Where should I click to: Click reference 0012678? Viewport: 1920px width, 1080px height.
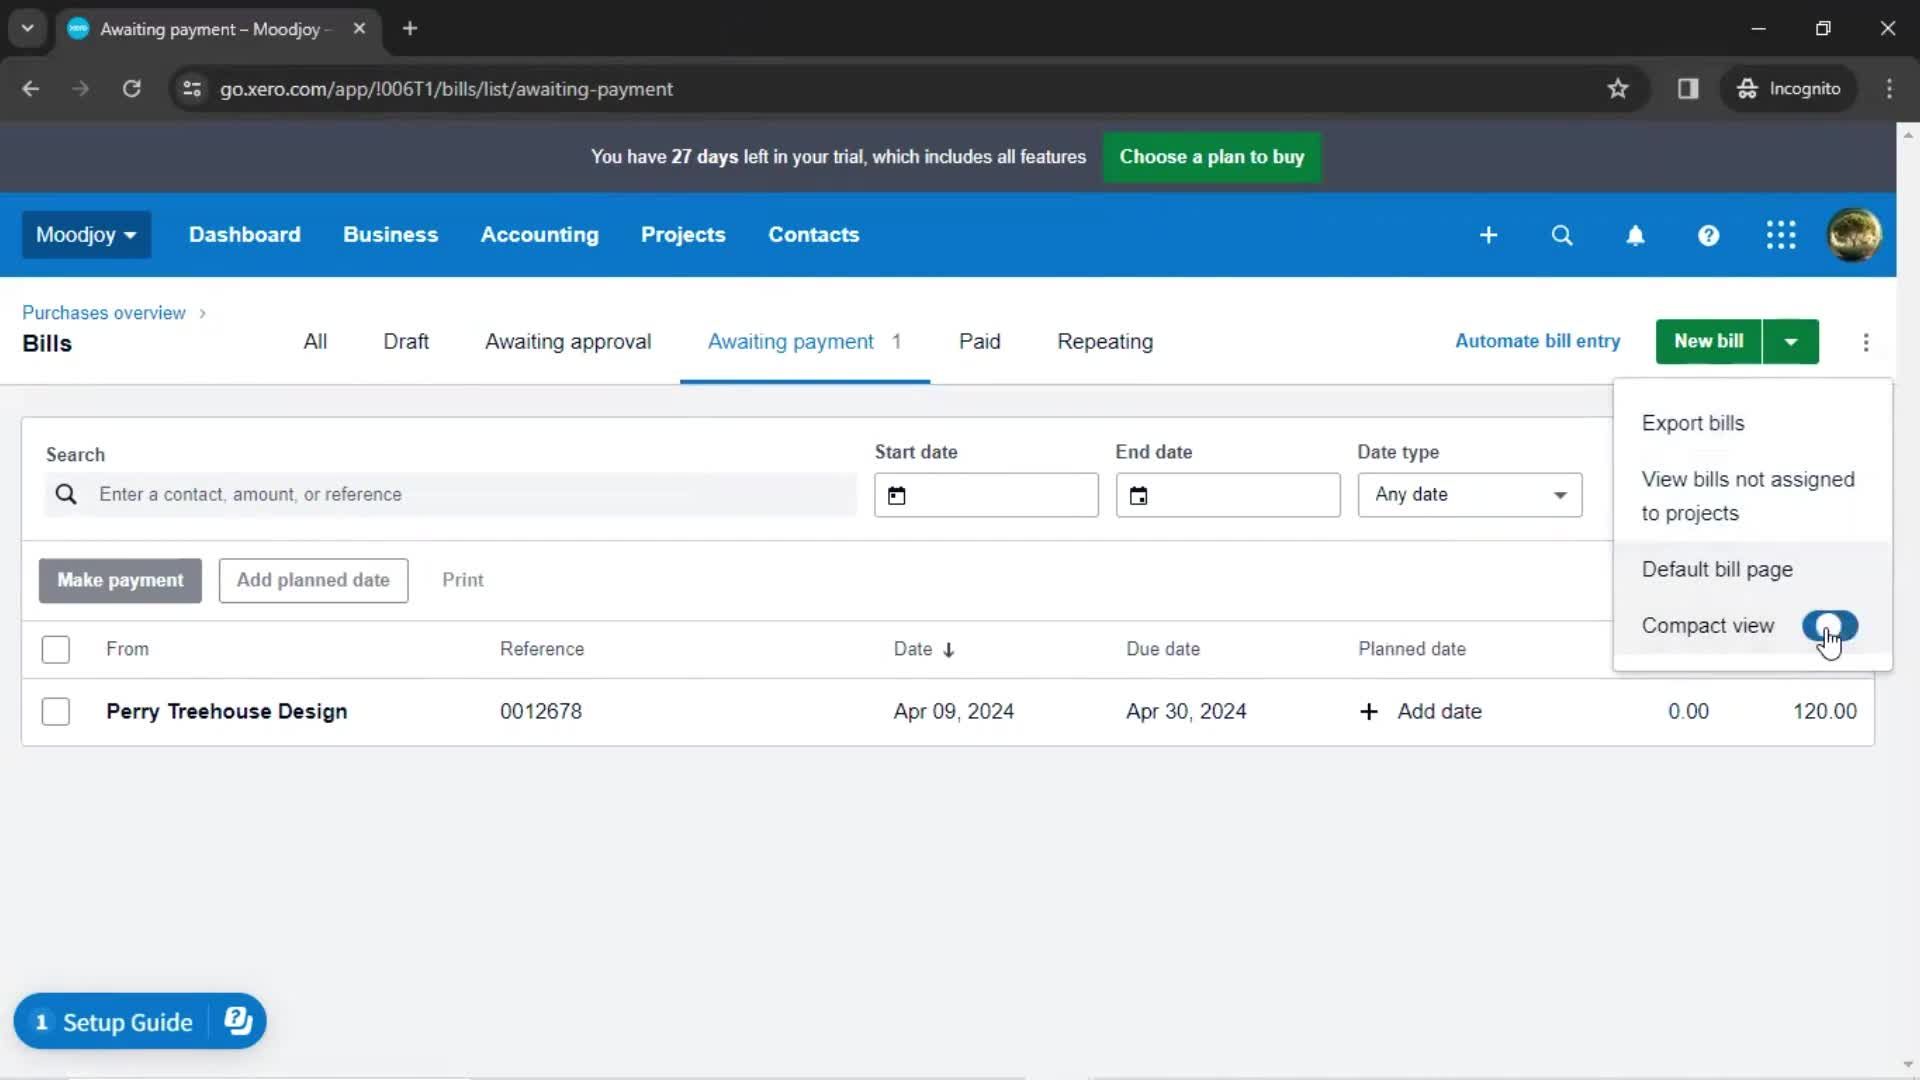point(541,712)
